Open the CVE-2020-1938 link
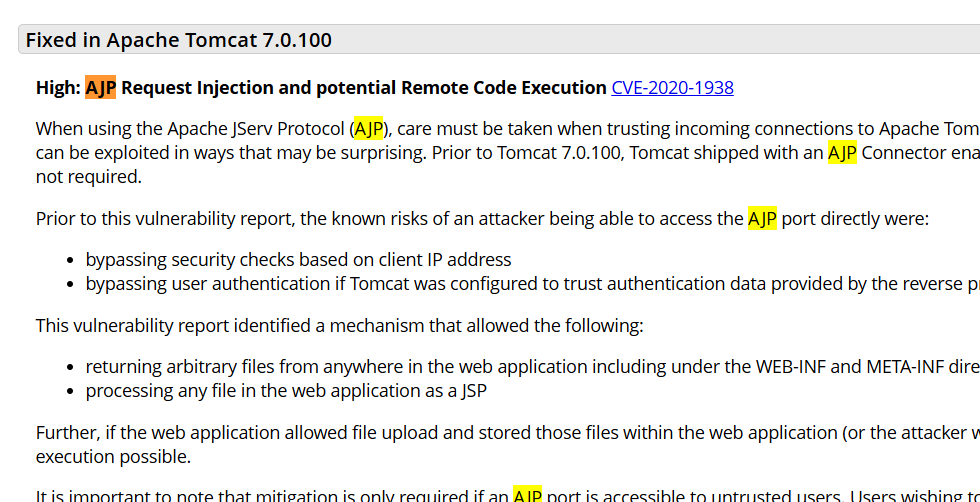 672,88
